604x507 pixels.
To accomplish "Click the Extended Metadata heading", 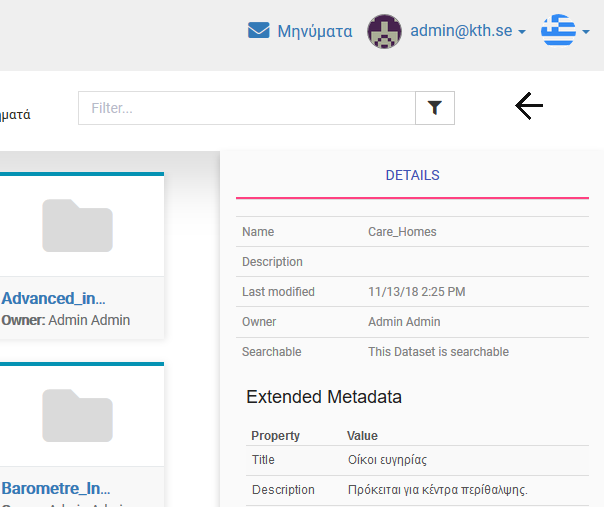I will 324,397.
